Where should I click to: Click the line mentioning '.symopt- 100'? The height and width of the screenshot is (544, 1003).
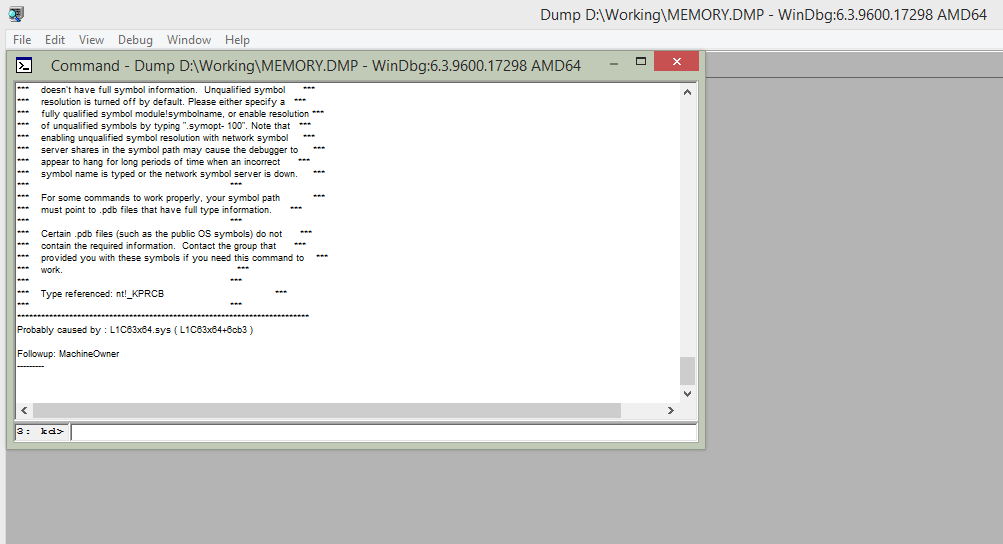tap(165, 126)
